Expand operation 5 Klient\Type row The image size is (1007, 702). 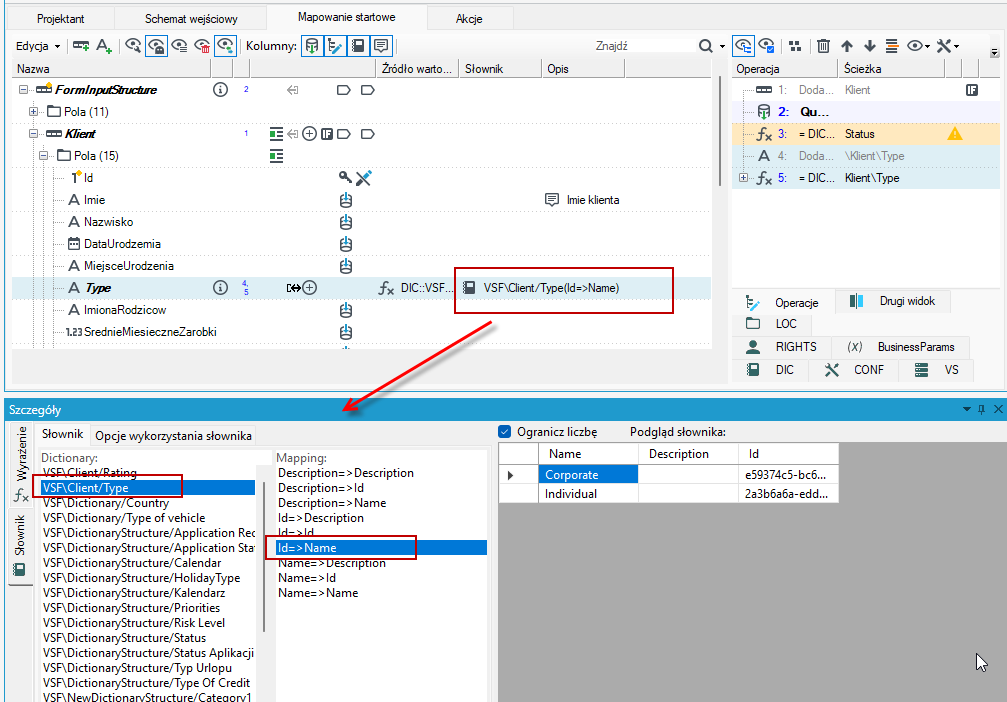744,178
